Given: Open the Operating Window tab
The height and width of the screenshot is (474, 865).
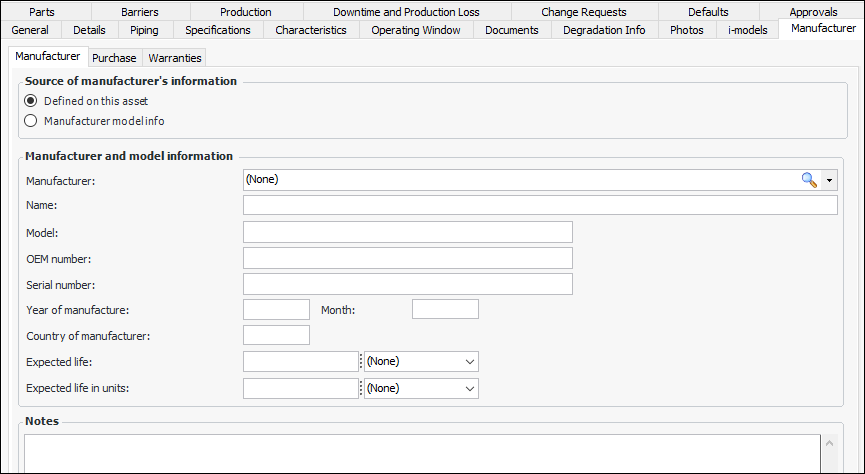Looking at the screenshot, I should tap(416, 30).
